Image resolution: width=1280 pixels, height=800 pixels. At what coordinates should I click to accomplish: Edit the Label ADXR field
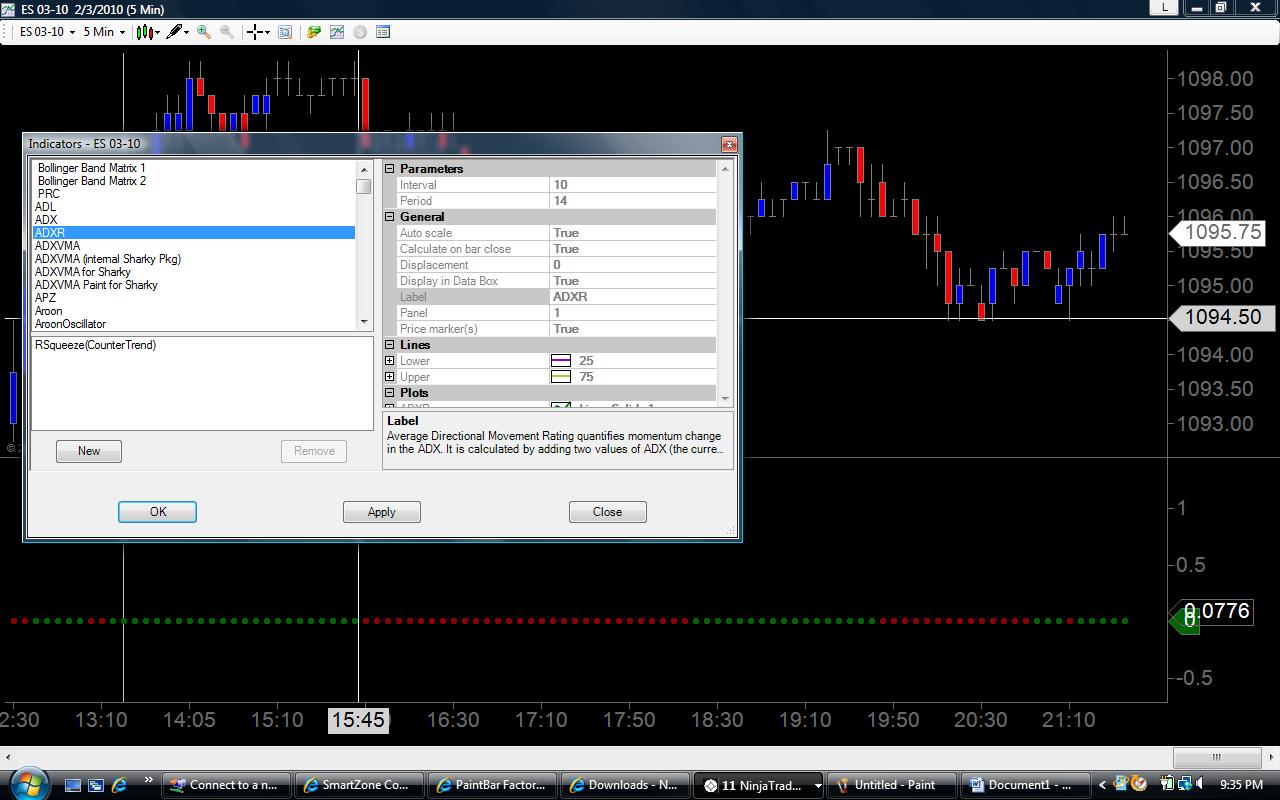click(x=633, y=297)
